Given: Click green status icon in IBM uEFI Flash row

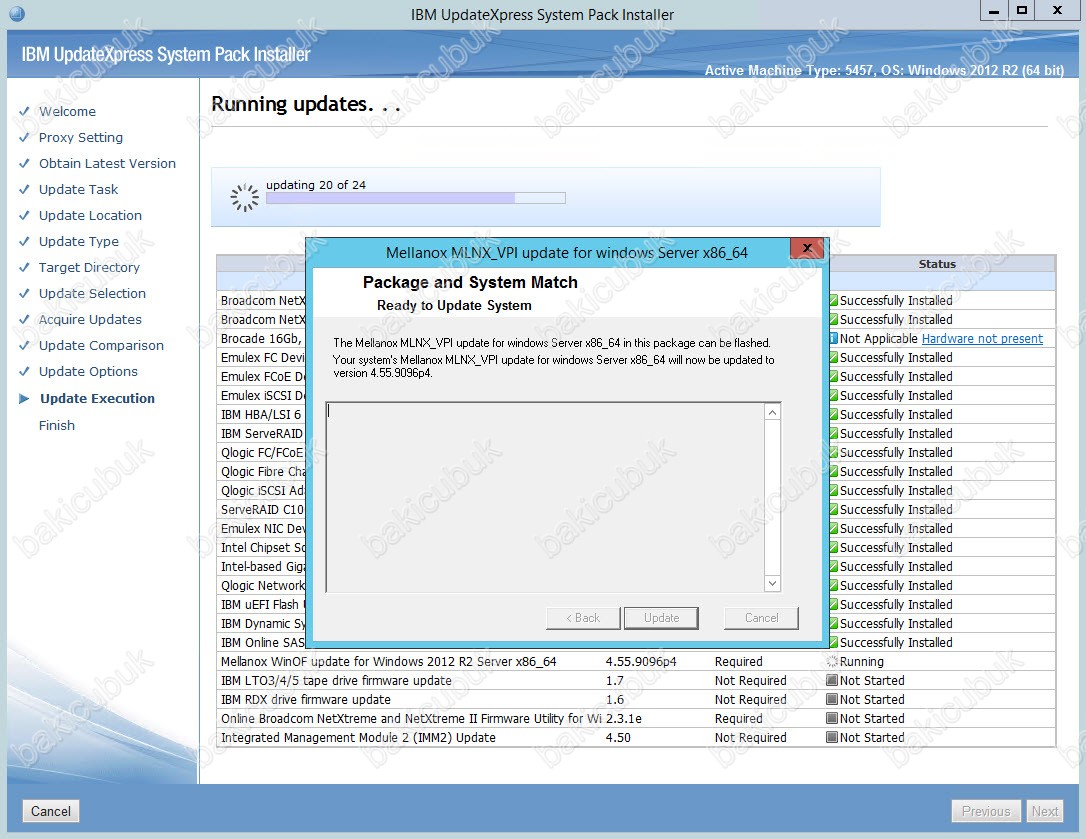Looking at the screenshot, I should [x=833, y=605].
